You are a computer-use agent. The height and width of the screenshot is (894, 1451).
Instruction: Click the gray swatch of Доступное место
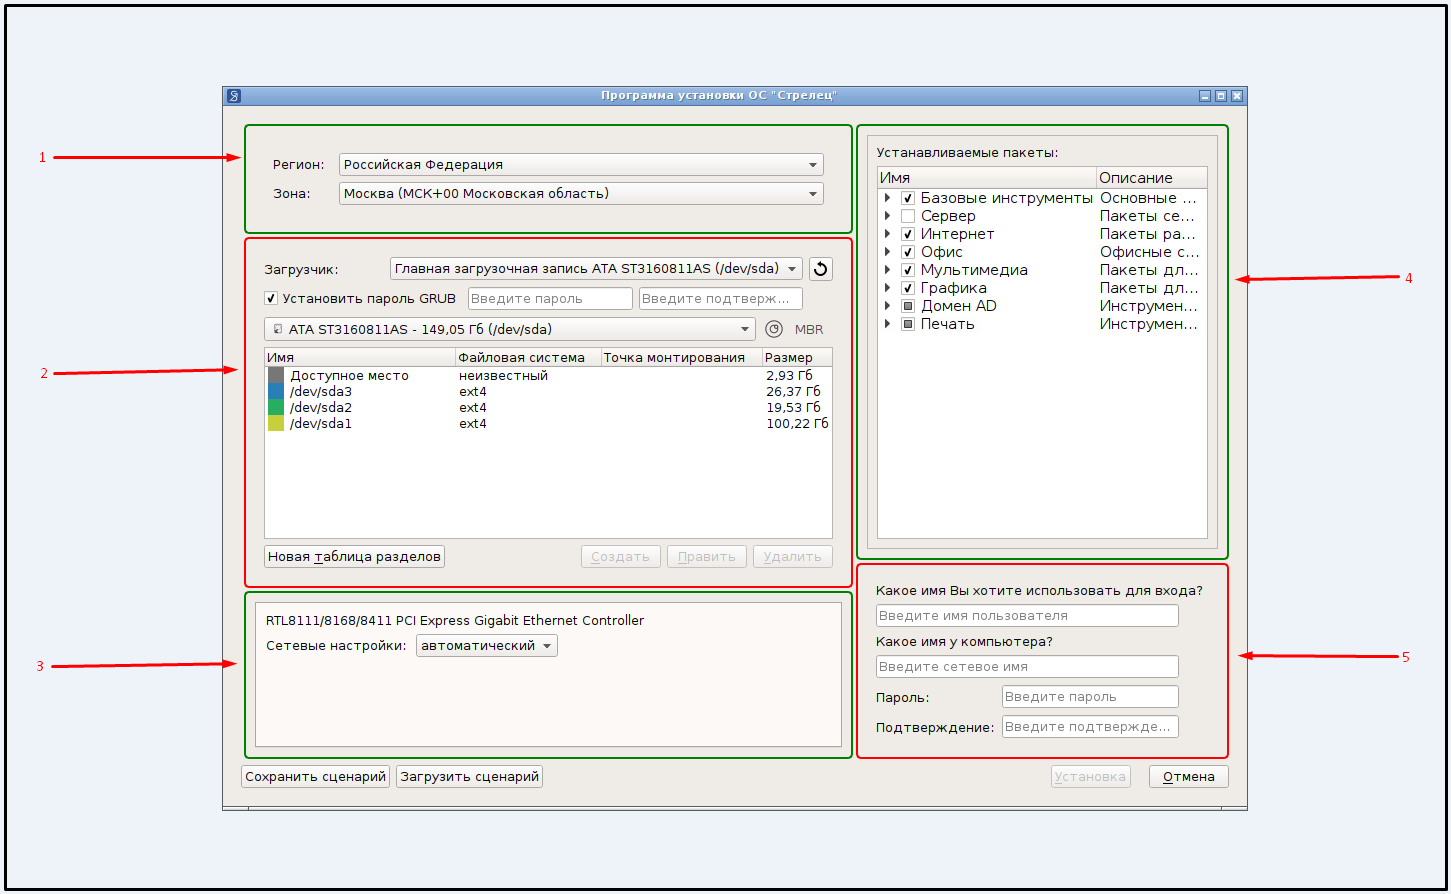pyautogui.click(x=276, y=375)
